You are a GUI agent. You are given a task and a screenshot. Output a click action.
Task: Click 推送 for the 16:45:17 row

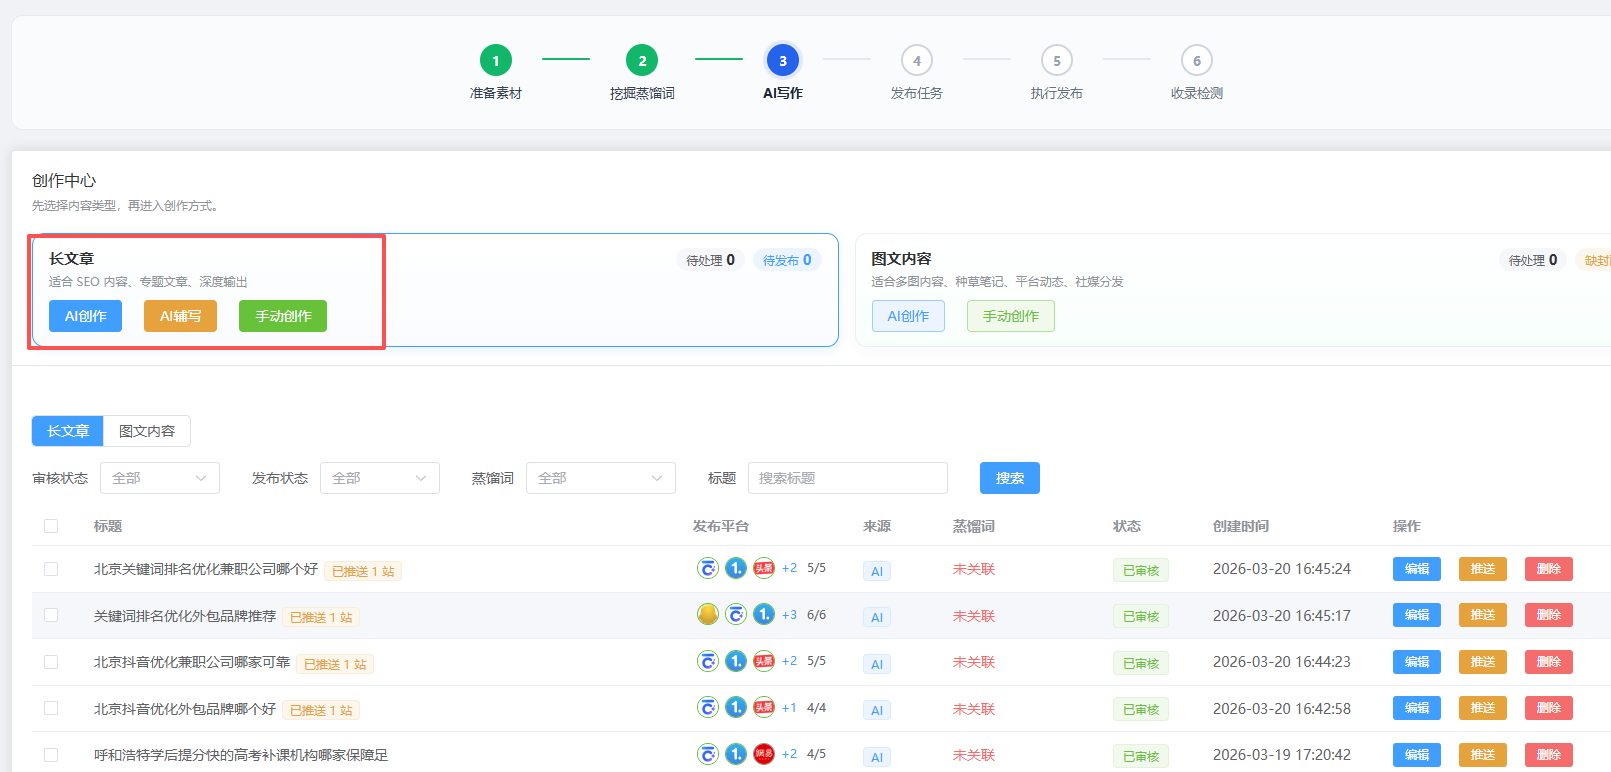coord(1483,615)
